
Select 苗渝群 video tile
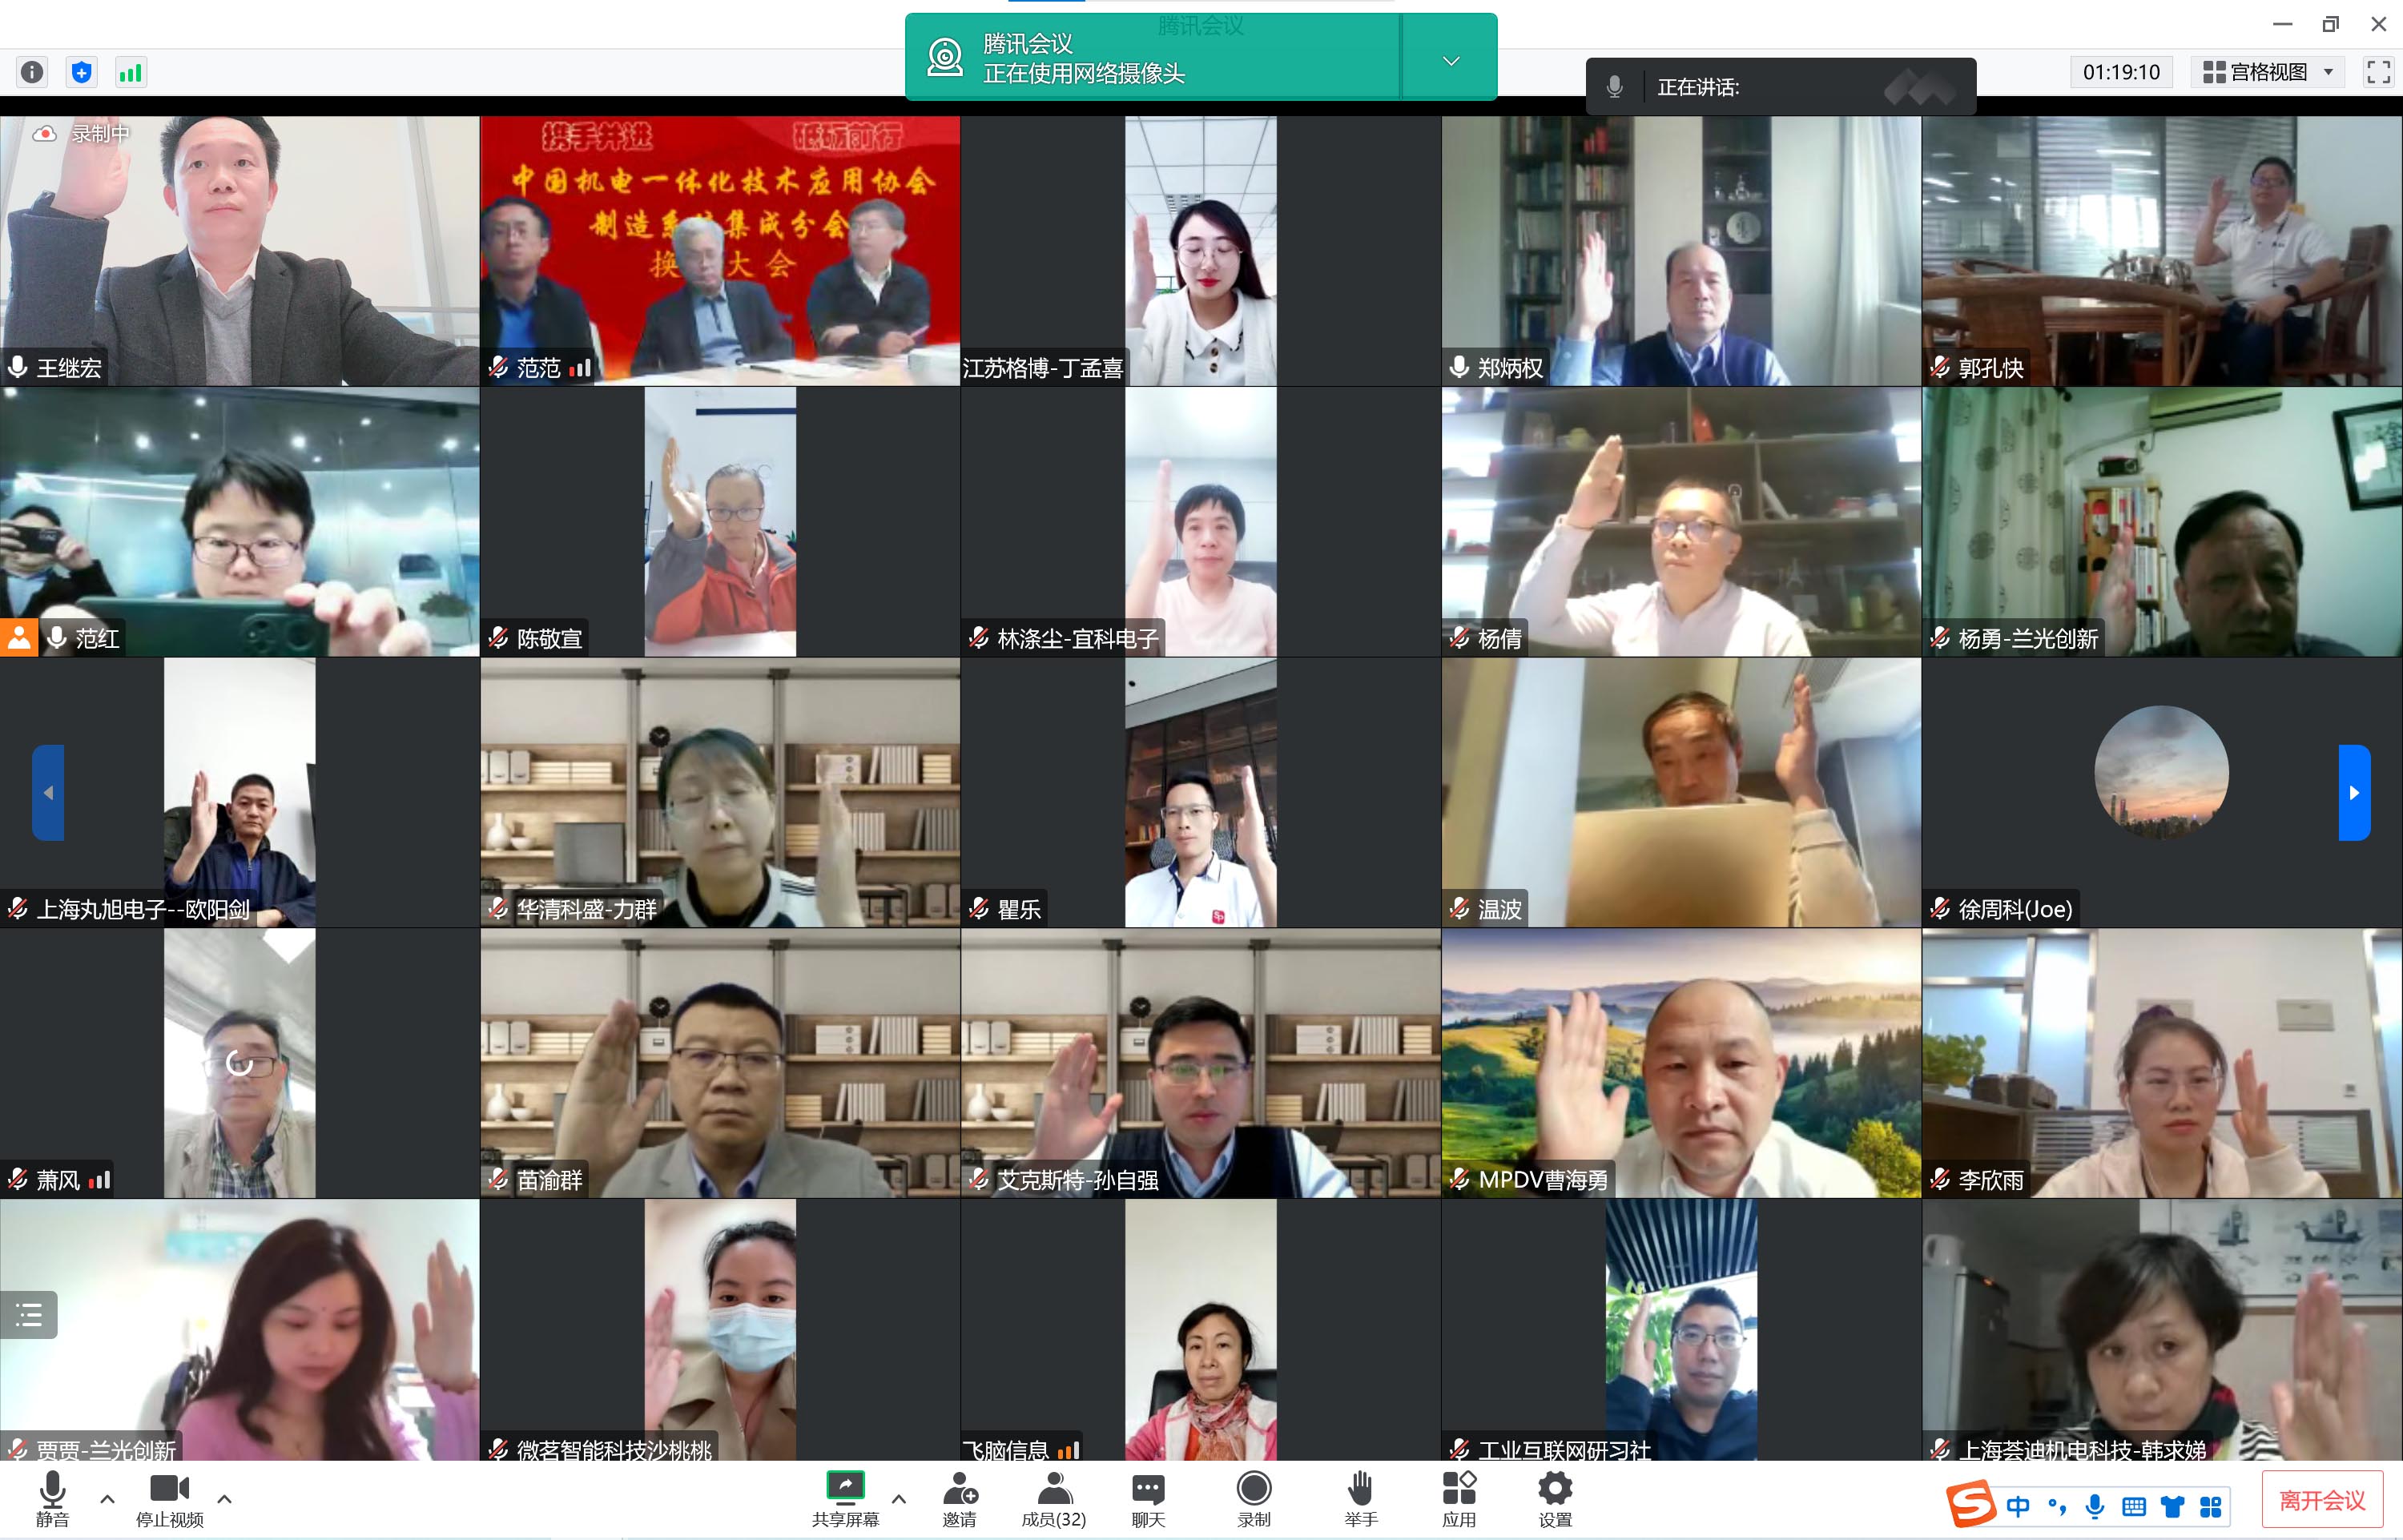click(x=720, y=1063)
